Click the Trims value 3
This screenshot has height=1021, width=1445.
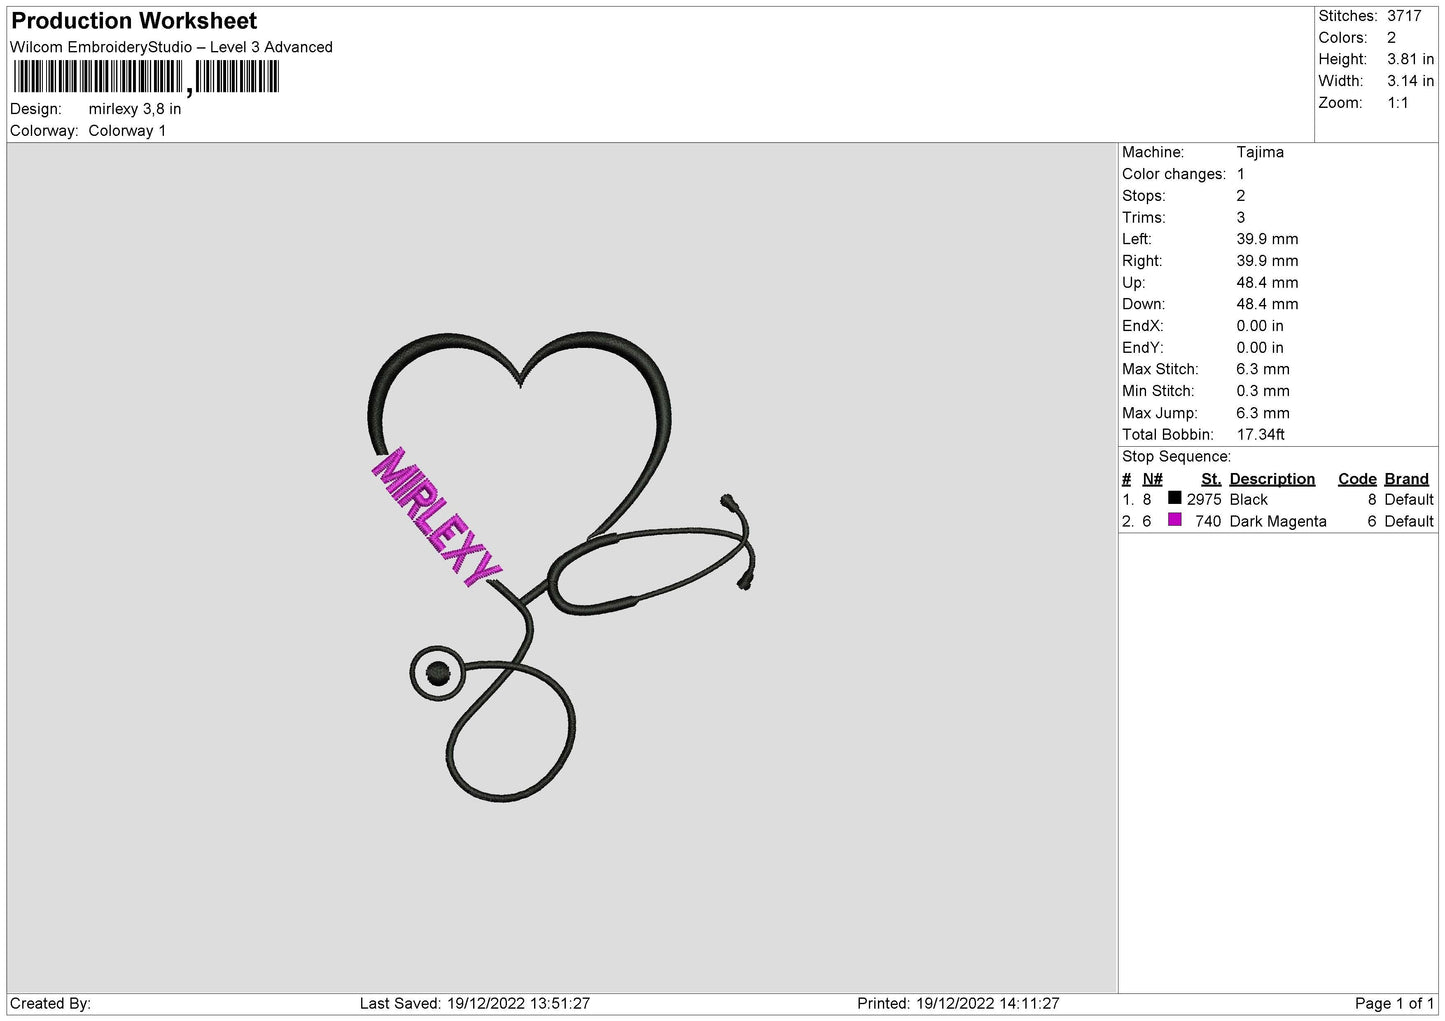[1241, 218]
